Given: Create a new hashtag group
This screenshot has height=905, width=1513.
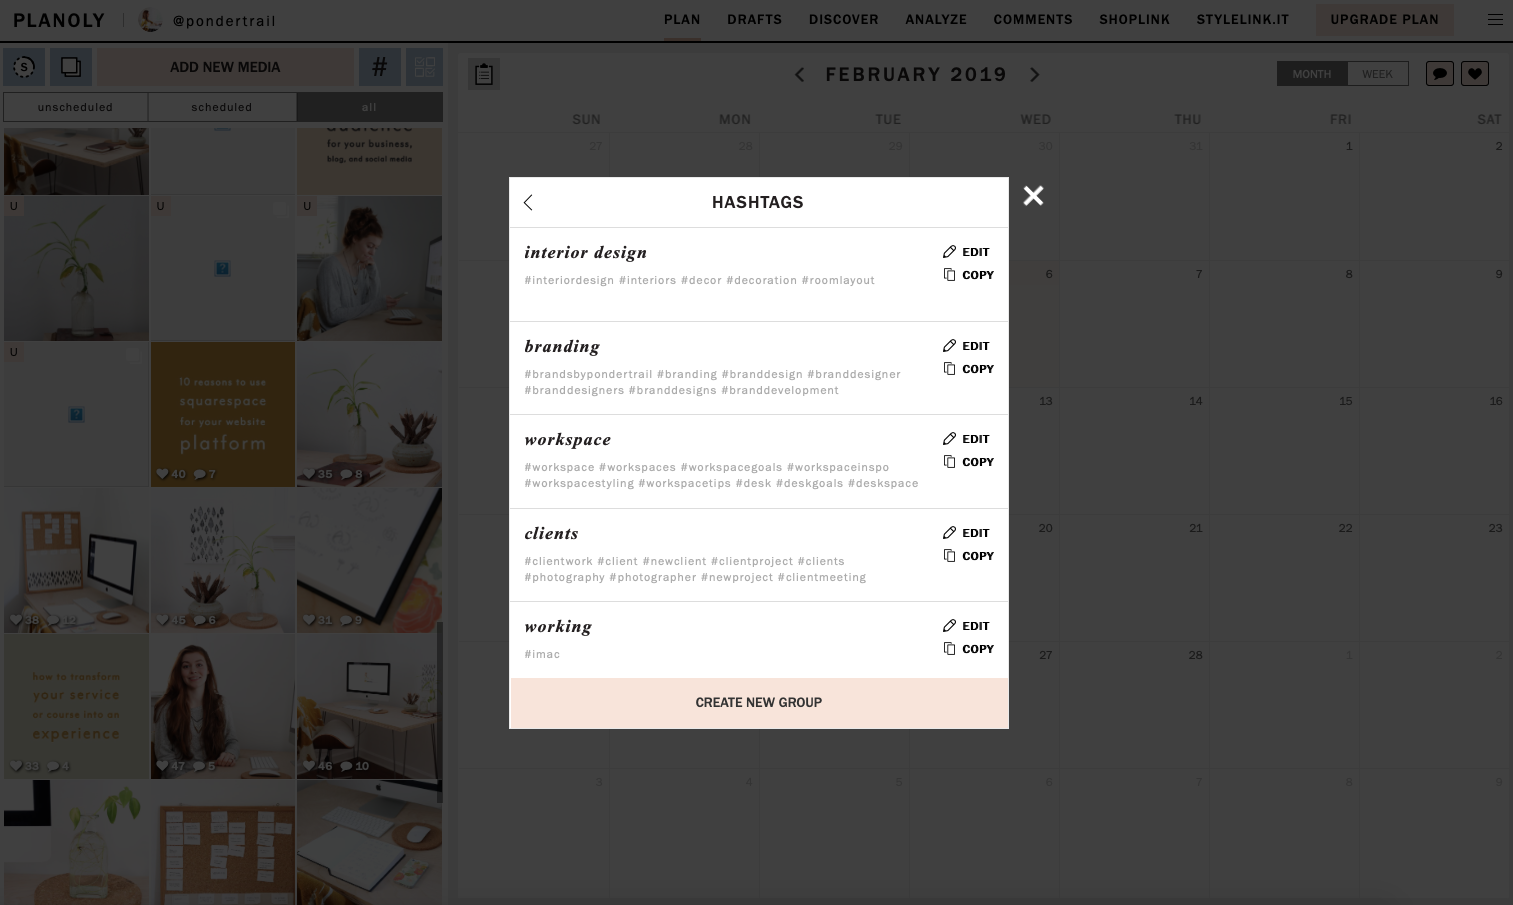Looking at the screenshot, I should point(759,703).
